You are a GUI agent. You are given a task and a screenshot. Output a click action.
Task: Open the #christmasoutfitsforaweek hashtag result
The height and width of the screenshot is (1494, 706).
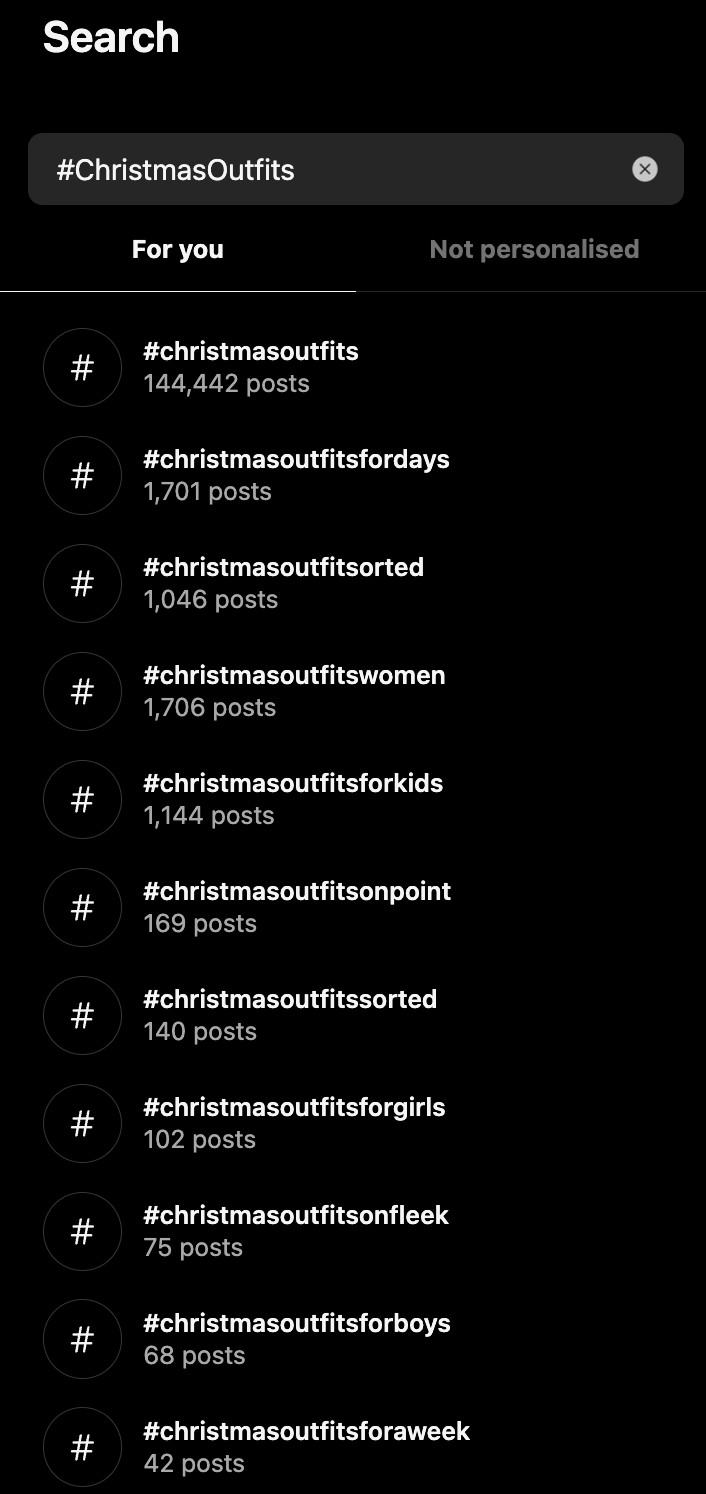coord(306,1431)
